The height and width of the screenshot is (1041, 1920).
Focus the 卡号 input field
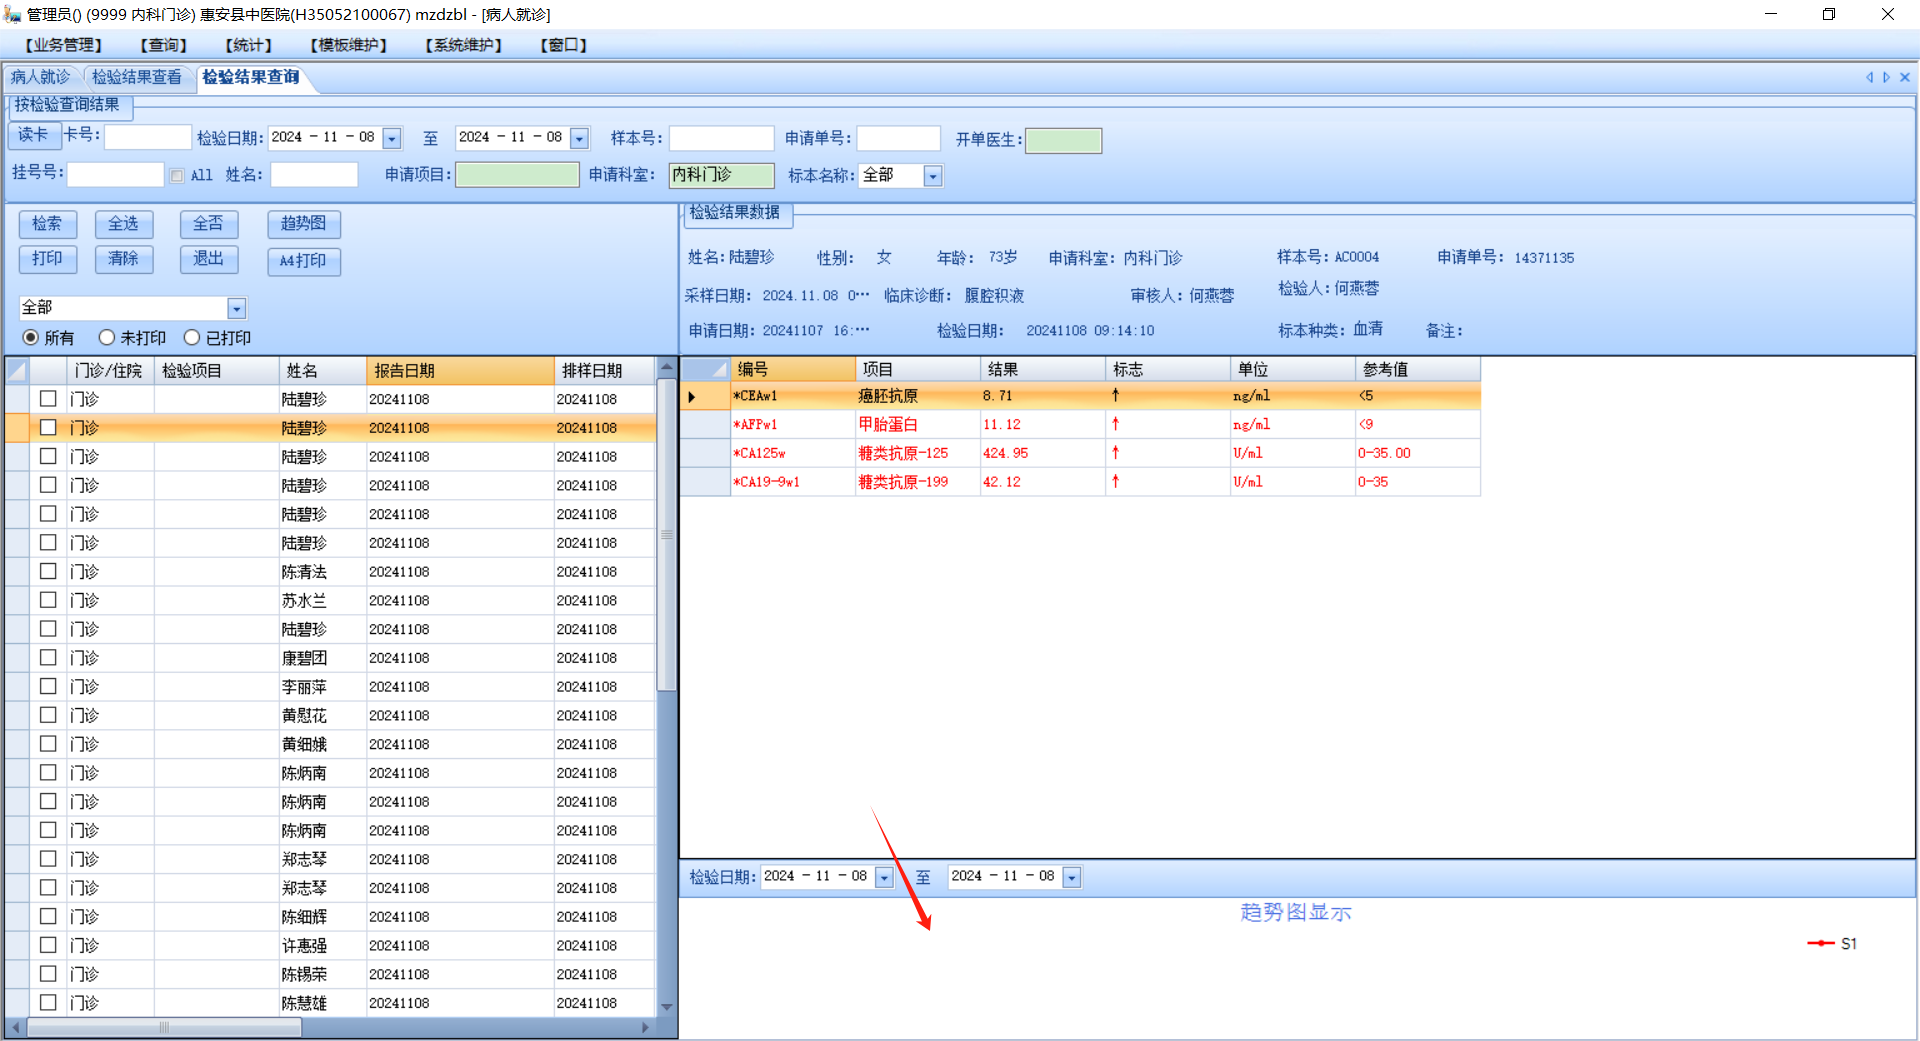click(x=148, y=137)
